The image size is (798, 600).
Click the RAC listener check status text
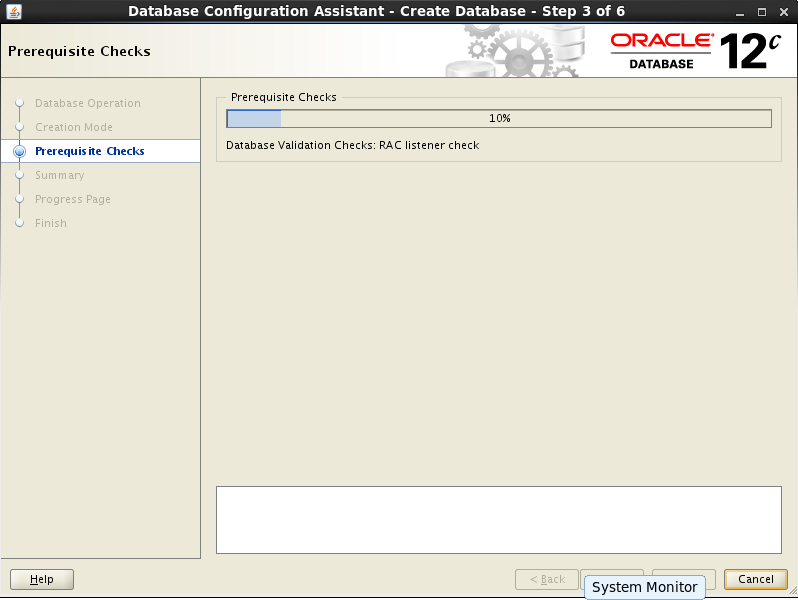[x=353, y=145]
